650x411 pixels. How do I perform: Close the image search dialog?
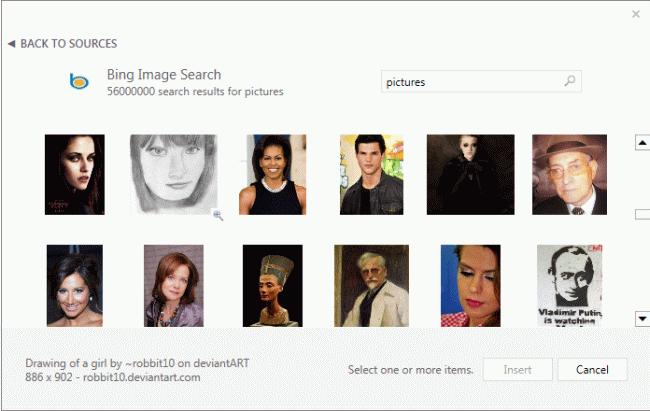pyautogui.click(x=636, y=14)
